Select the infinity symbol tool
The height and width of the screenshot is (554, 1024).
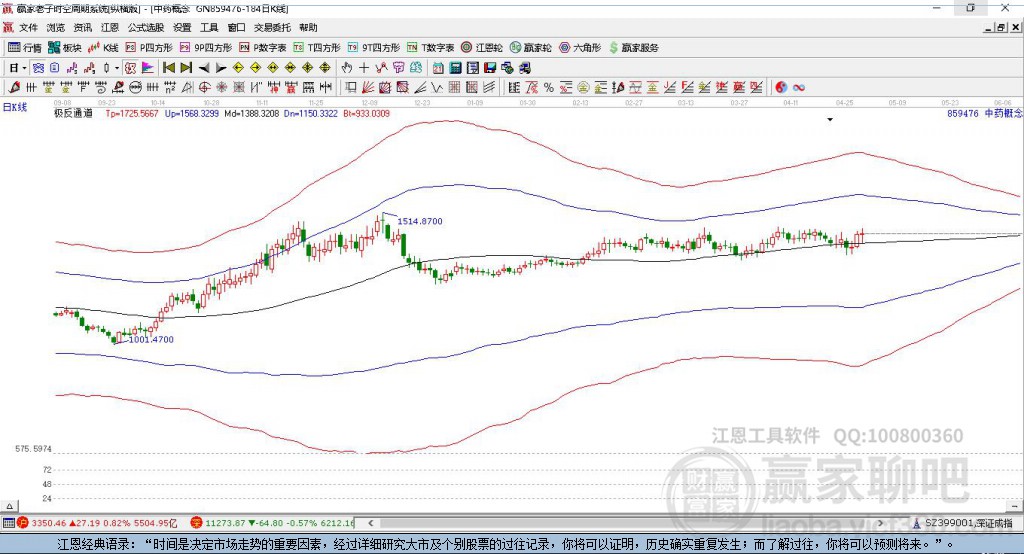point(799,87)
